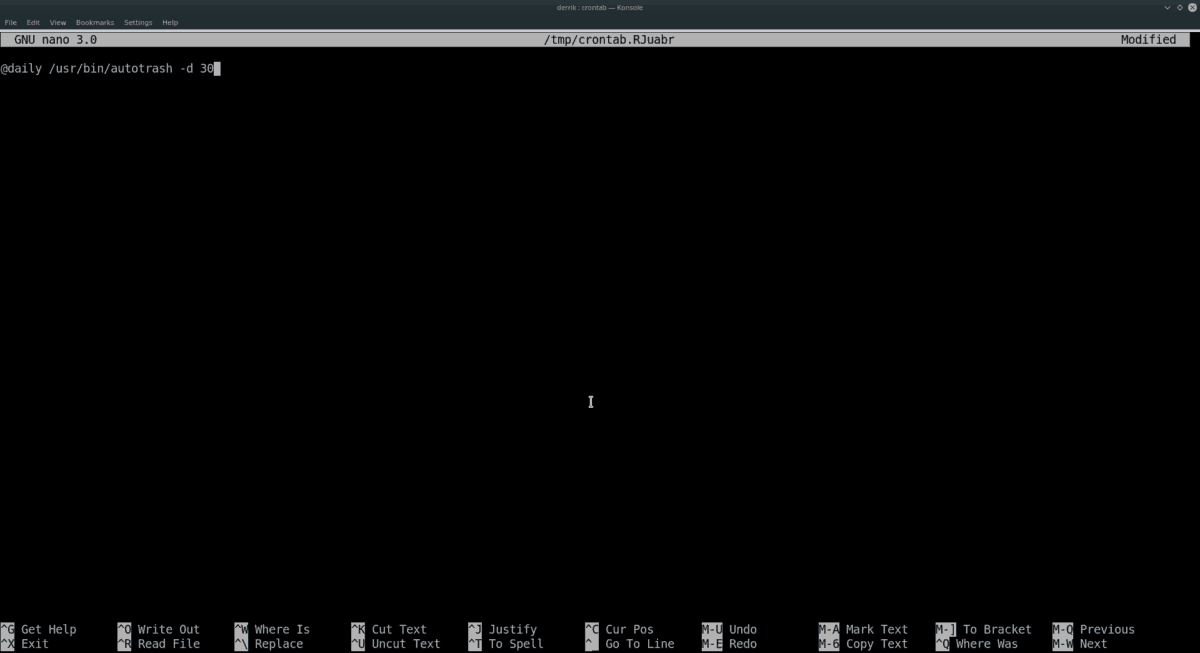Click the Mark Text shortcut

875,629
